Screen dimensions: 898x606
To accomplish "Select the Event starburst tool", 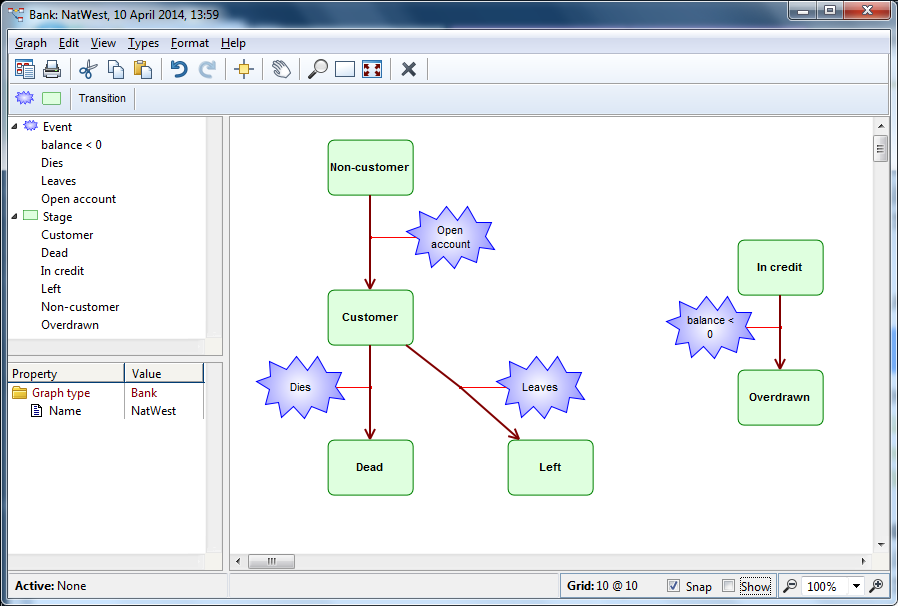I will pos(25,98).
